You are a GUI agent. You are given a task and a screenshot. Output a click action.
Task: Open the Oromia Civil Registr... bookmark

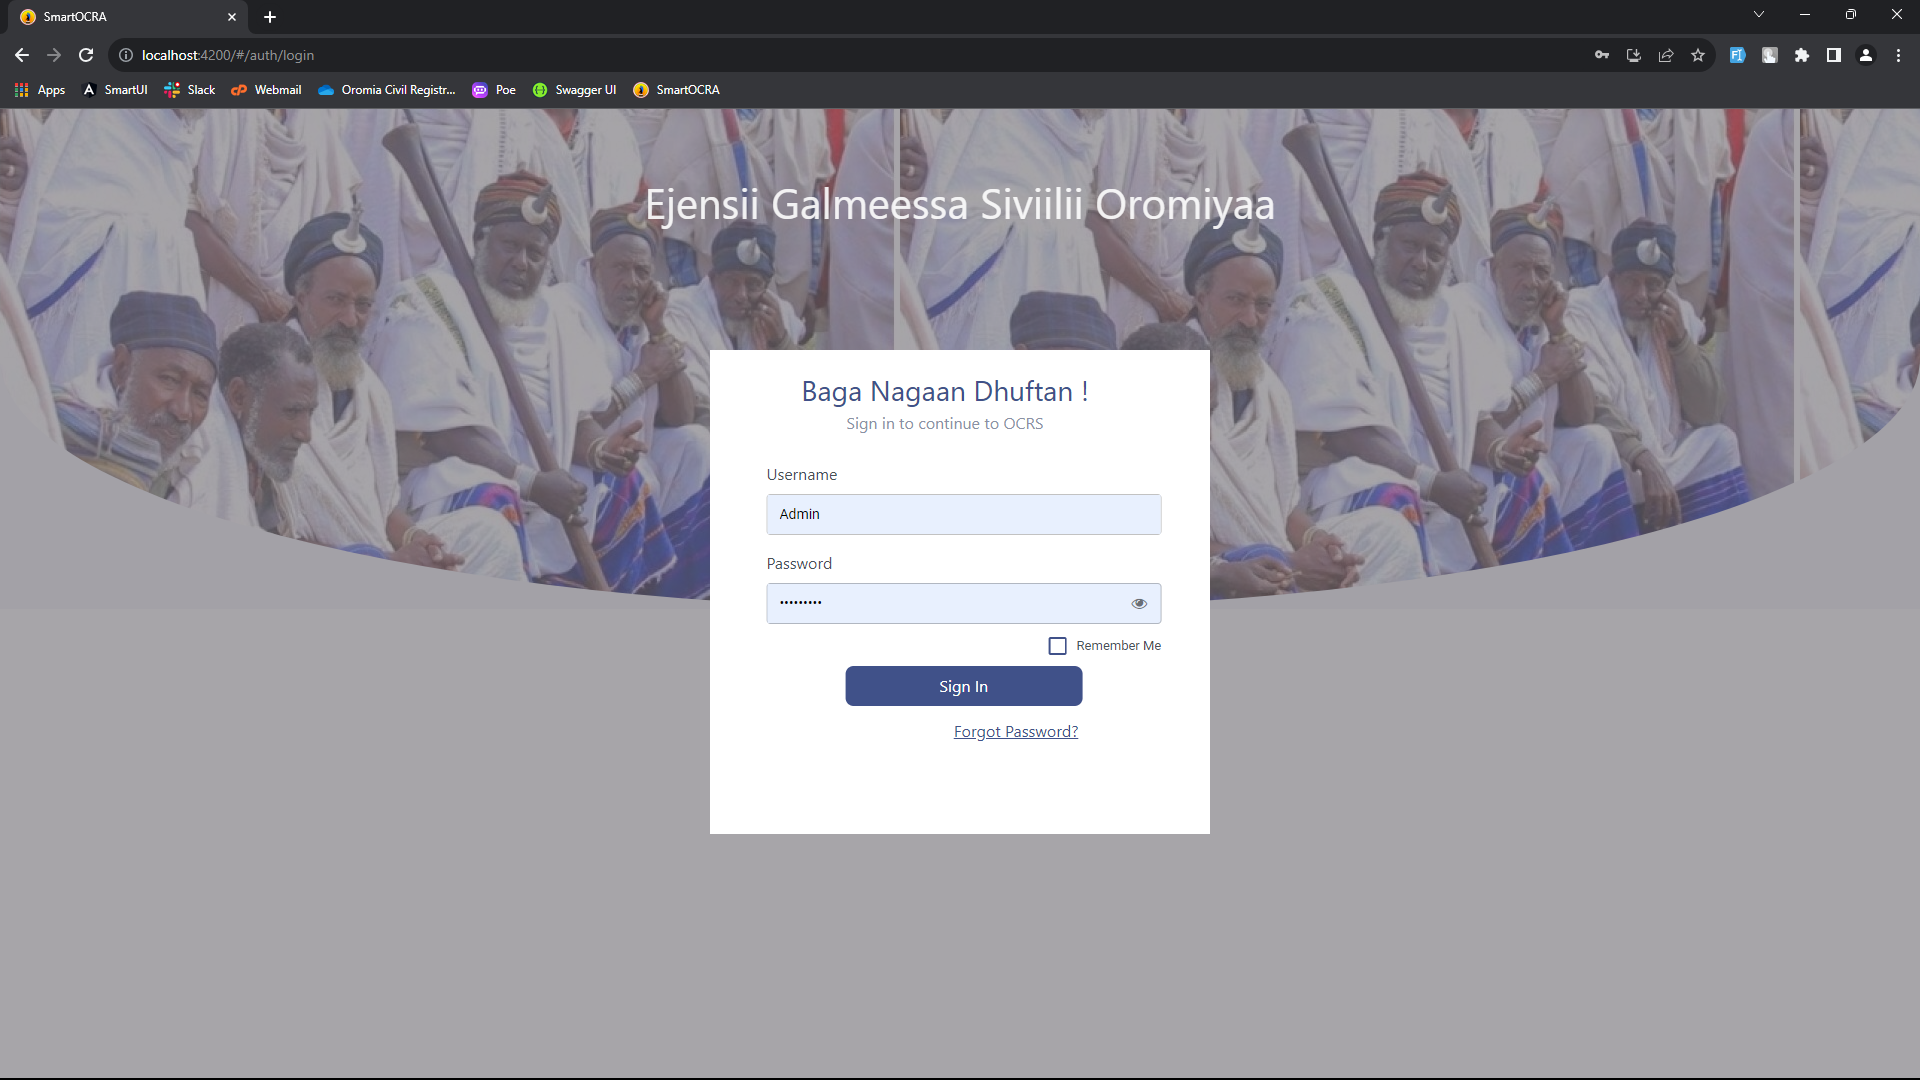(387, 90)
